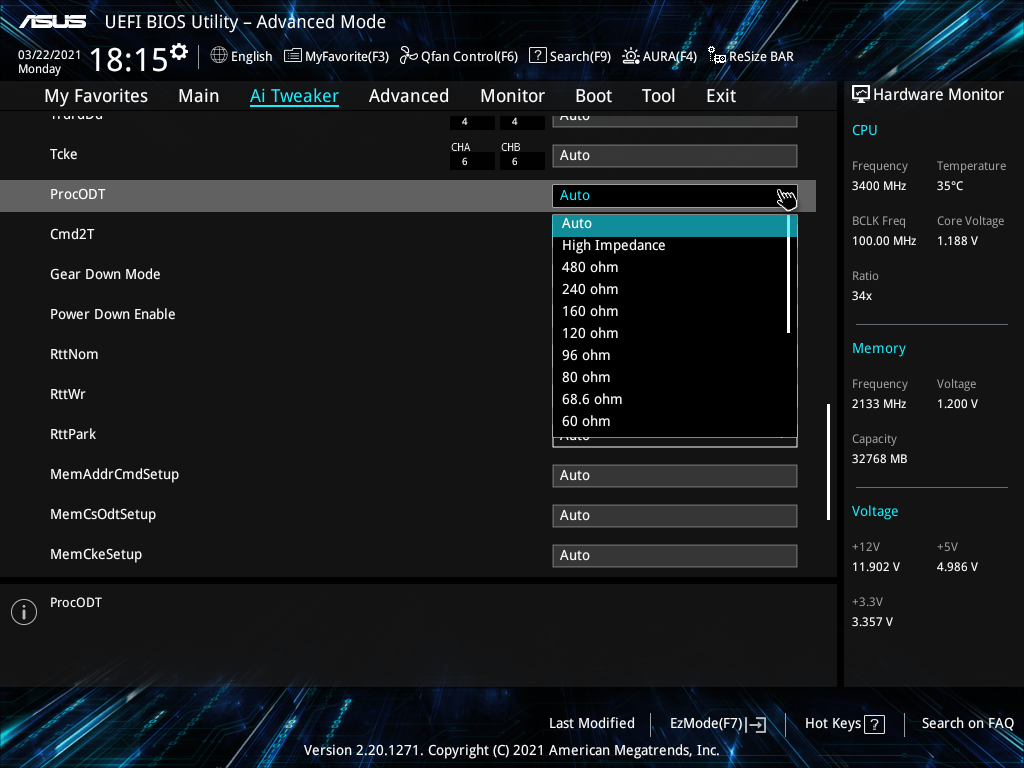Image resolution: width=1024 pixels, height=768 pixels.
Task: Open MyFavorite(F3) list icon
Action: click(x=293, y=56)
